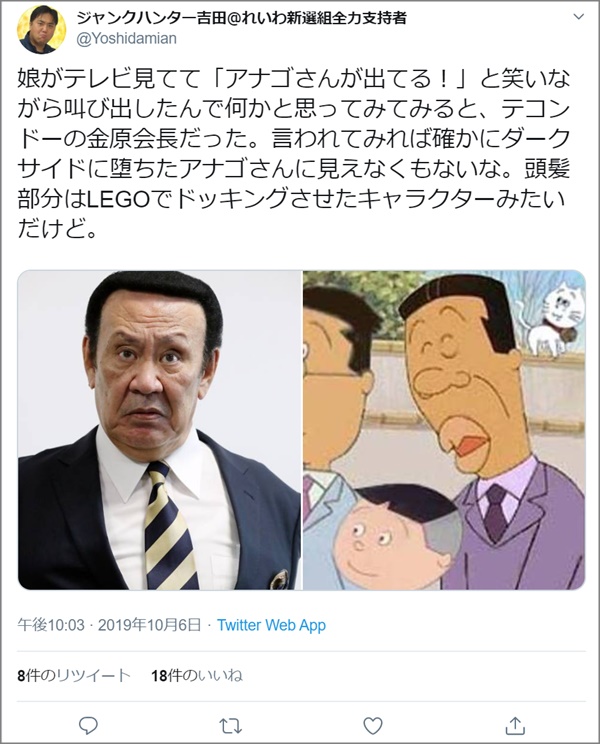Screen dimensions: 600x744
Task: Open the share tweet upload icon
Action: click(x=515, y=725)
